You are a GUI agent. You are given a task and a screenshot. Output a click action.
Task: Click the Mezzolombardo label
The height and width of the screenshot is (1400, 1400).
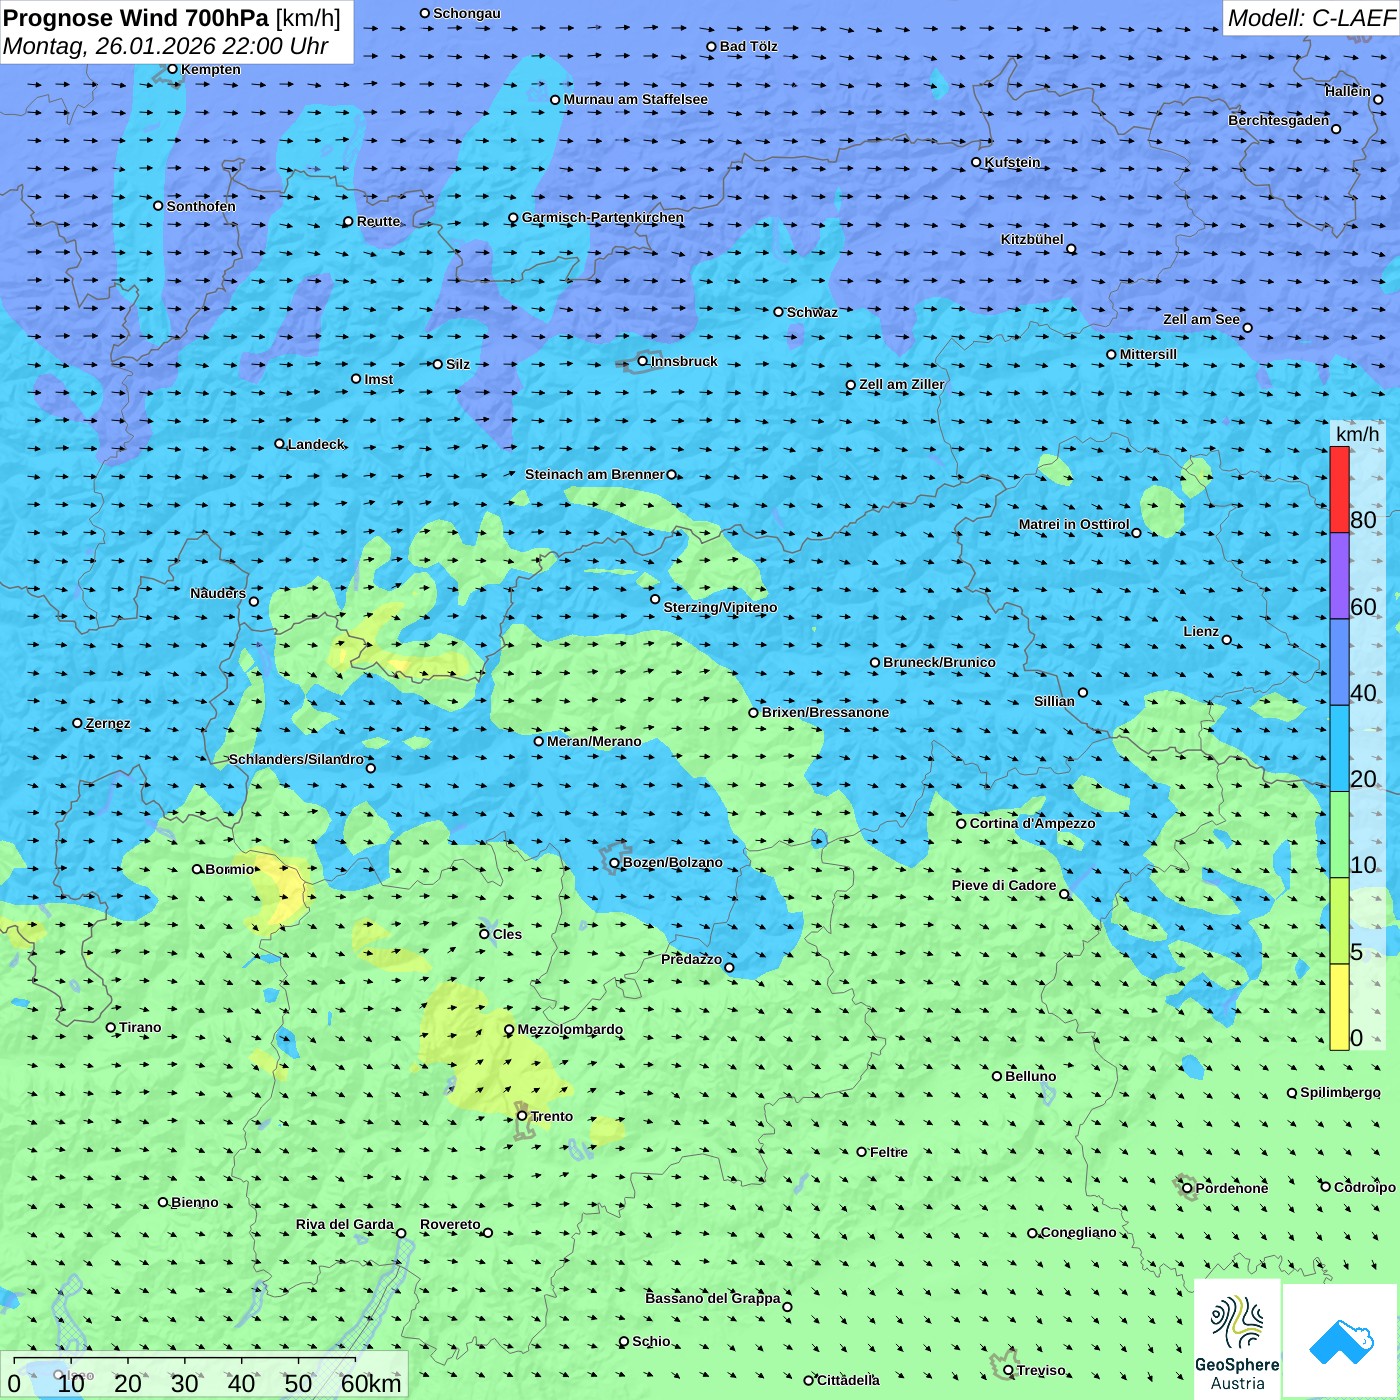[x=570, y=1029]
